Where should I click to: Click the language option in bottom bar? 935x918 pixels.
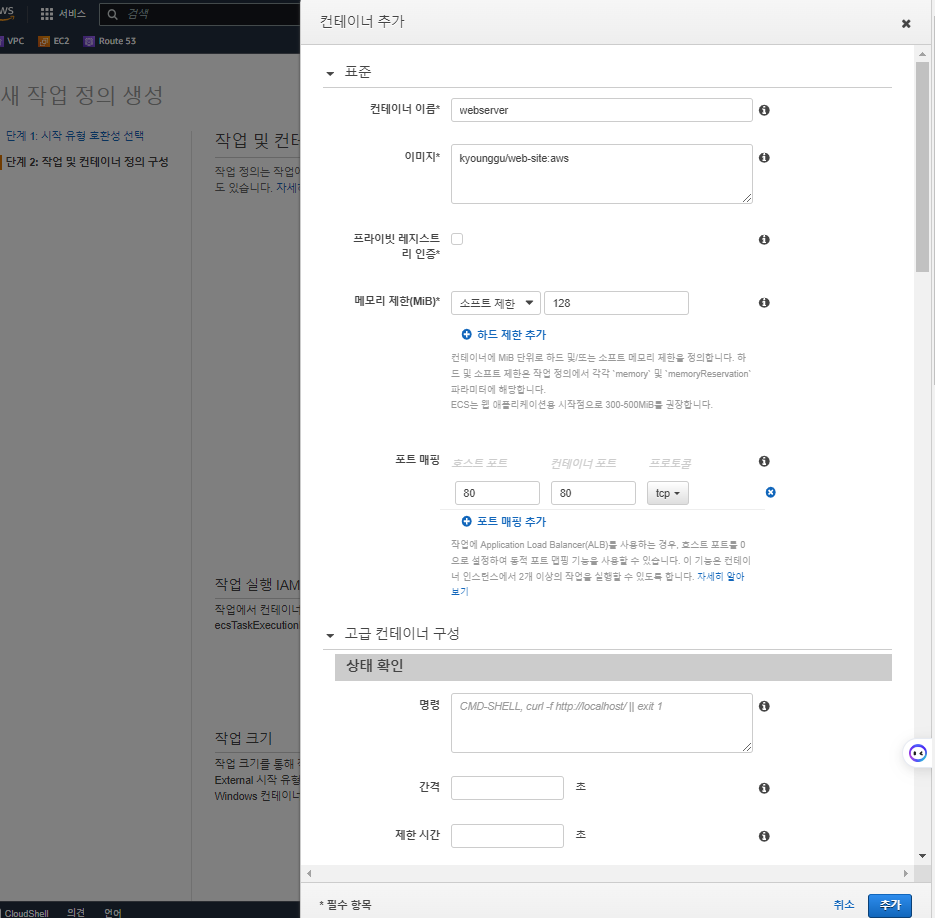pos(113,913)
